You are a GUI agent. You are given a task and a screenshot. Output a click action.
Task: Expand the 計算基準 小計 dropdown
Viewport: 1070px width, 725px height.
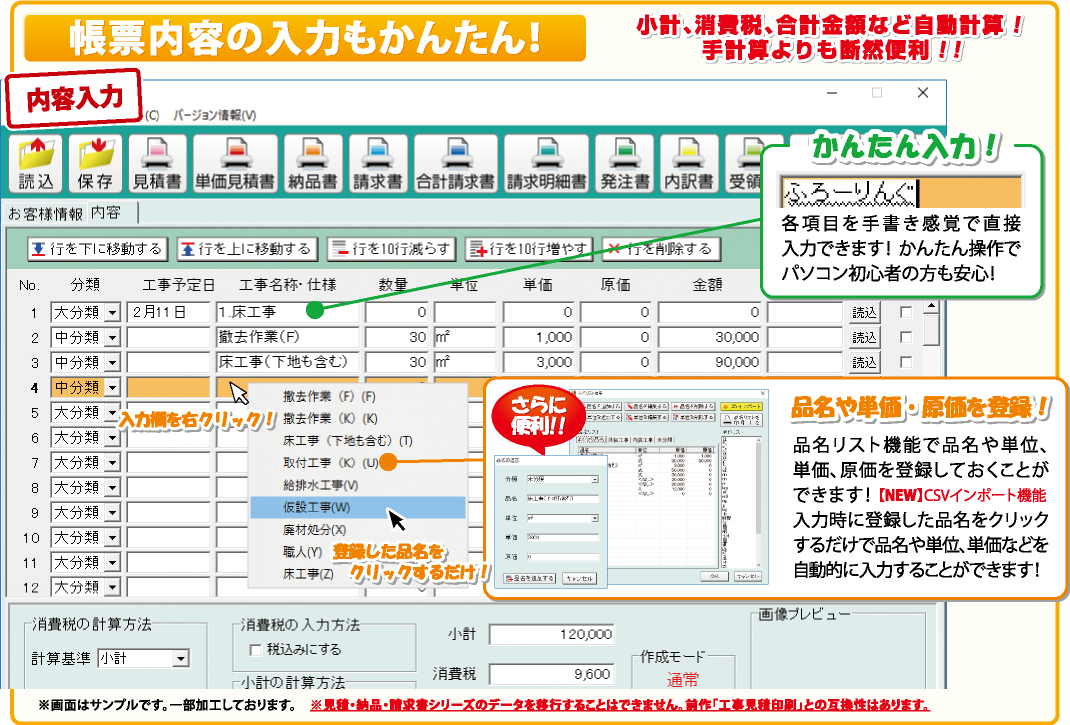pos(180,658)
